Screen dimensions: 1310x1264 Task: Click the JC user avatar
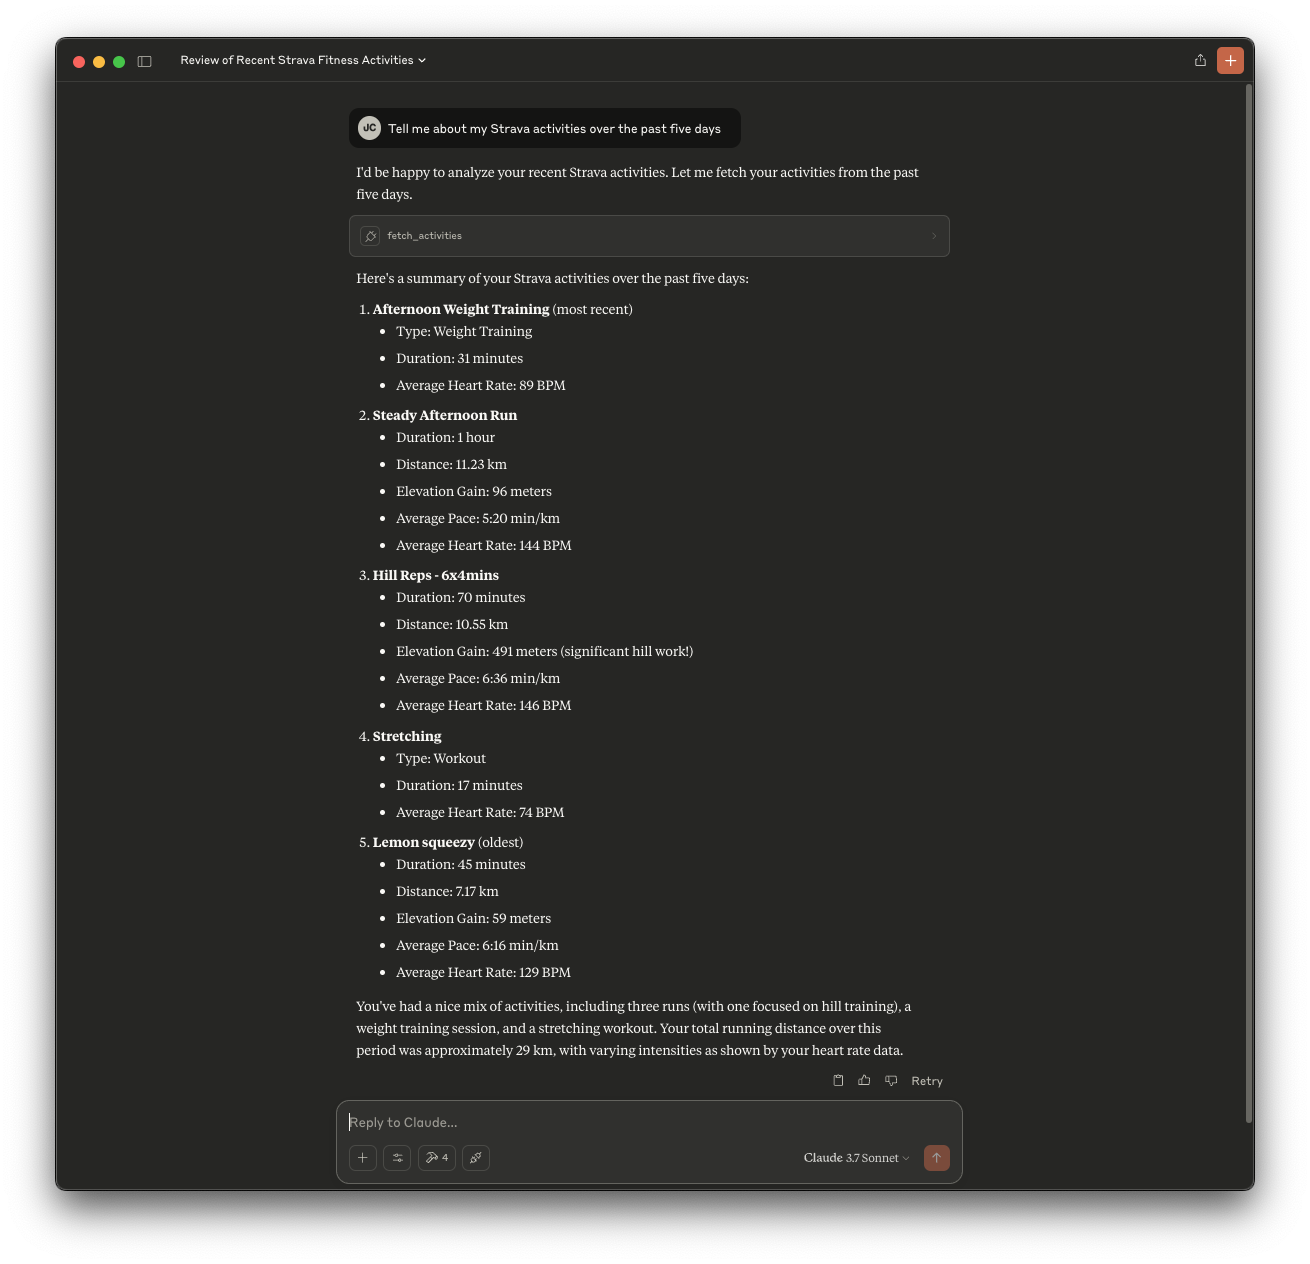(370, 128)
